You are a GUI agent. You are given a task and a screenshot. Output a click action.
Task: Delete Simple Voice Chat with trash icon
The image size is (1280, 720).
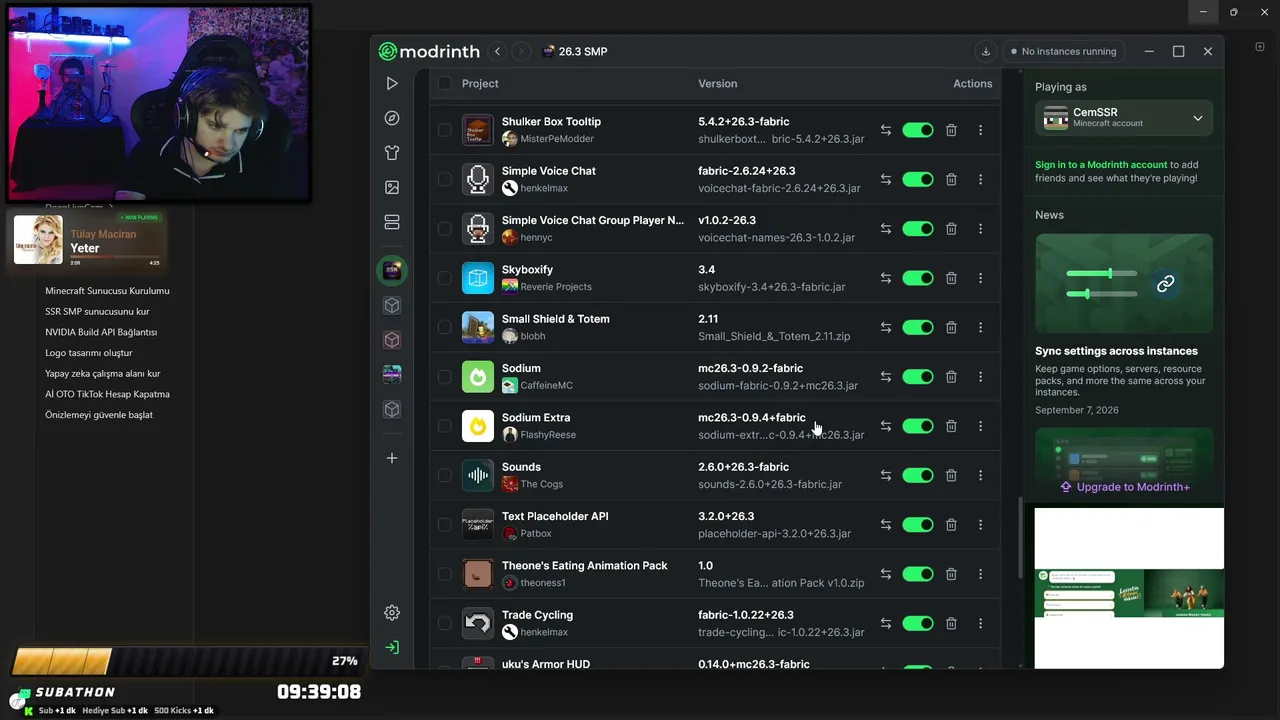point(951,180)
